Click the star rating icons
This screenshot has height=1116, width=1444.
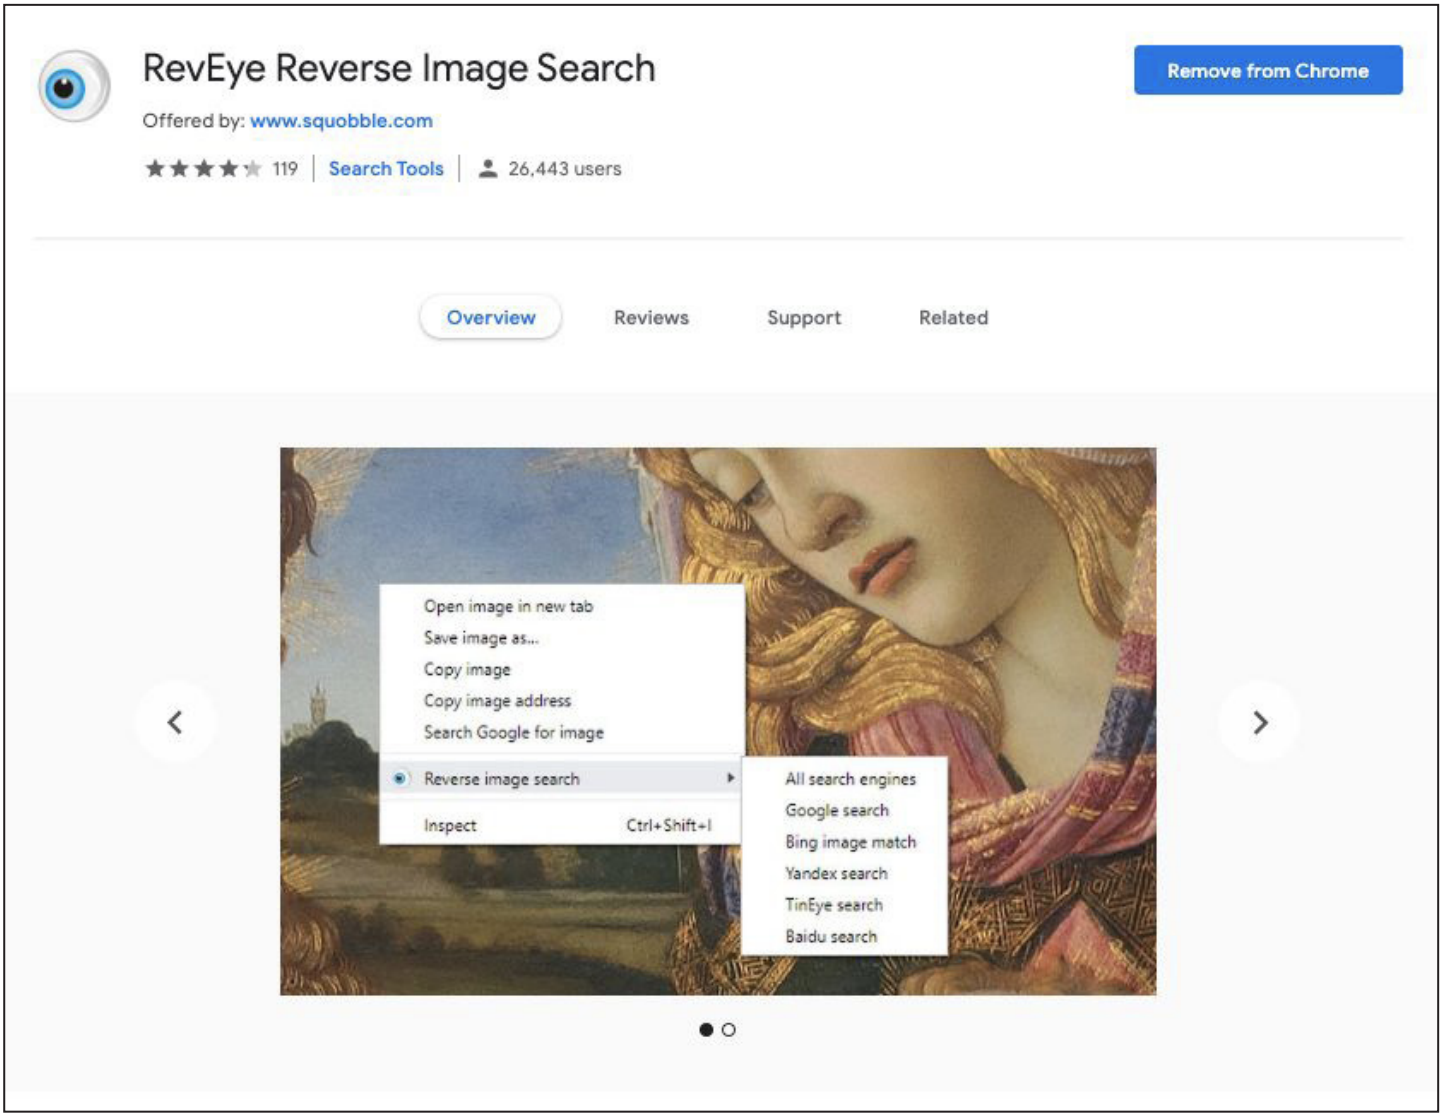[x=204, y=169]
